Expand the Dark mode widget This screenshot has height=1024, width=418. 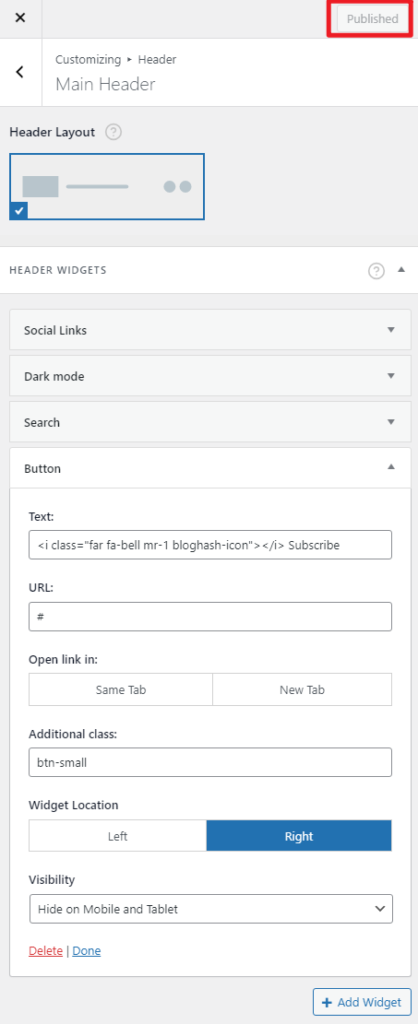click(x=210, y=376)
